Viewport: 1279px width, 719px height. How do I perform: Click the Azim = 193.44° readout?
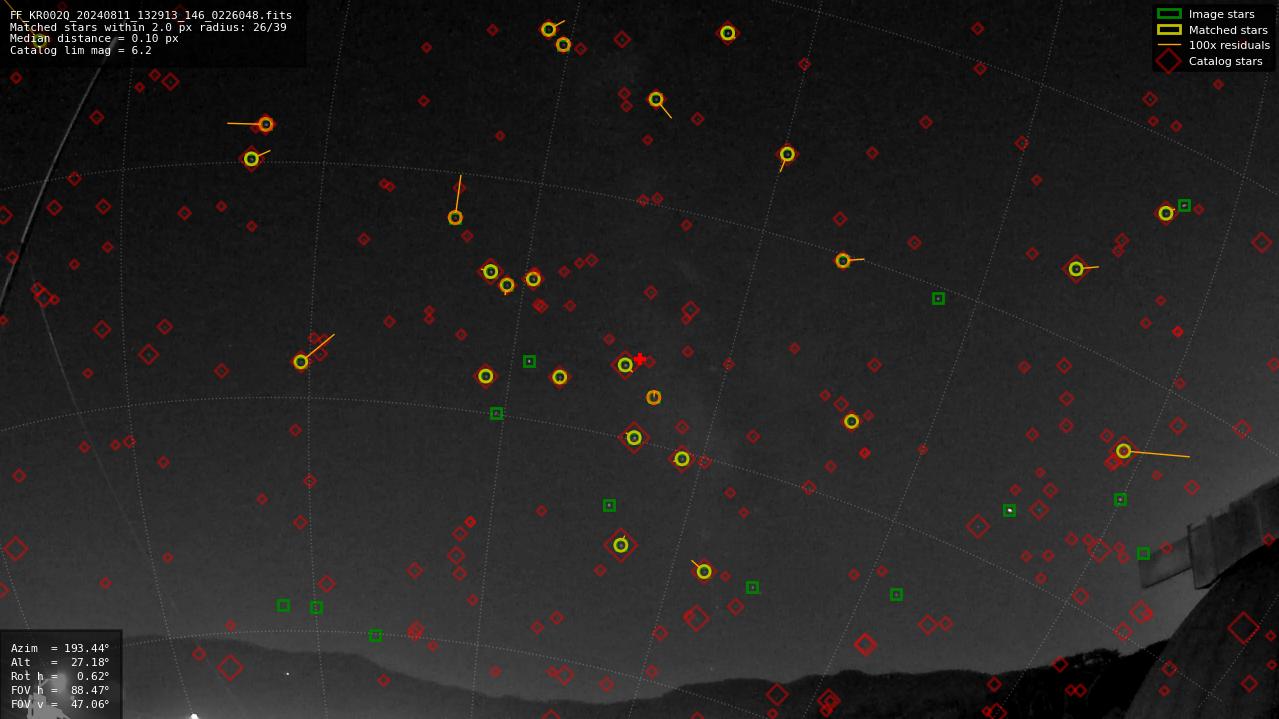point(60,648)
